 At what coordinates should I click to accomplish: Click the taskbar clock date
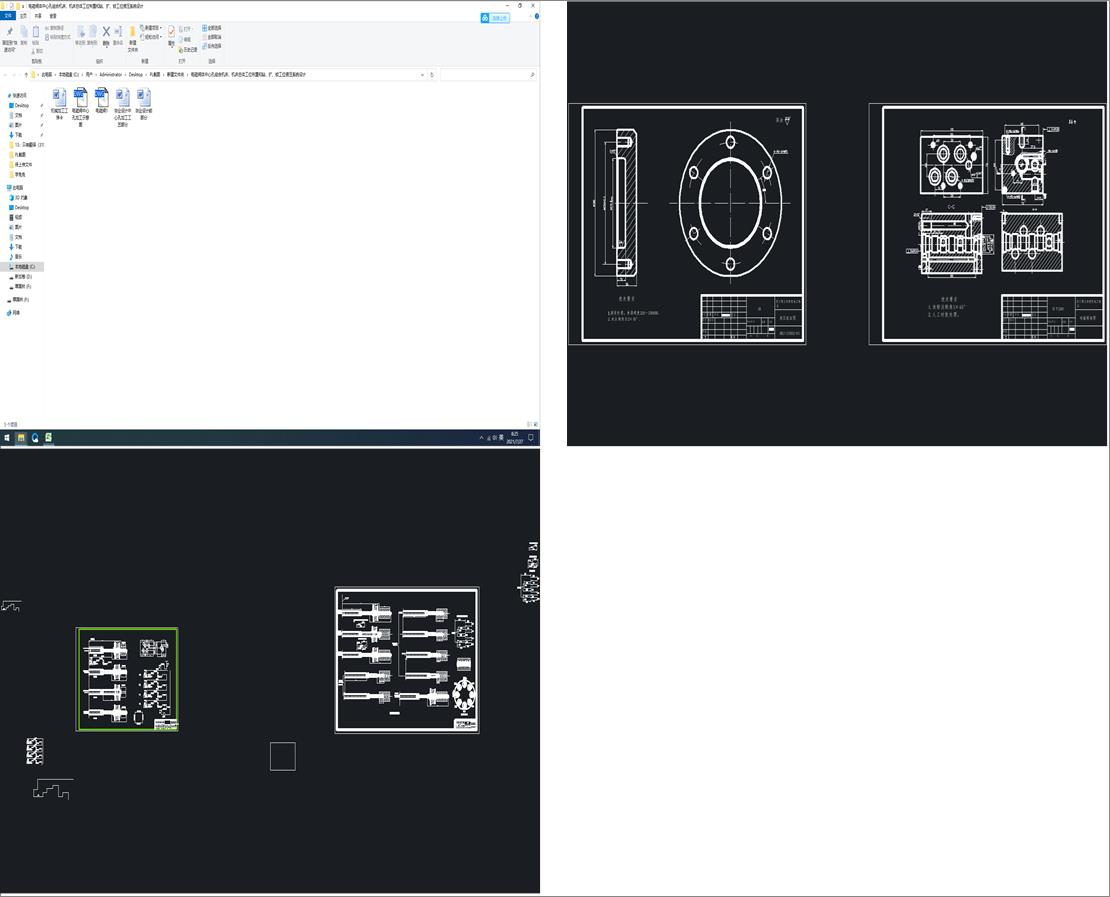pyautogui.click(x=514, y=438)
